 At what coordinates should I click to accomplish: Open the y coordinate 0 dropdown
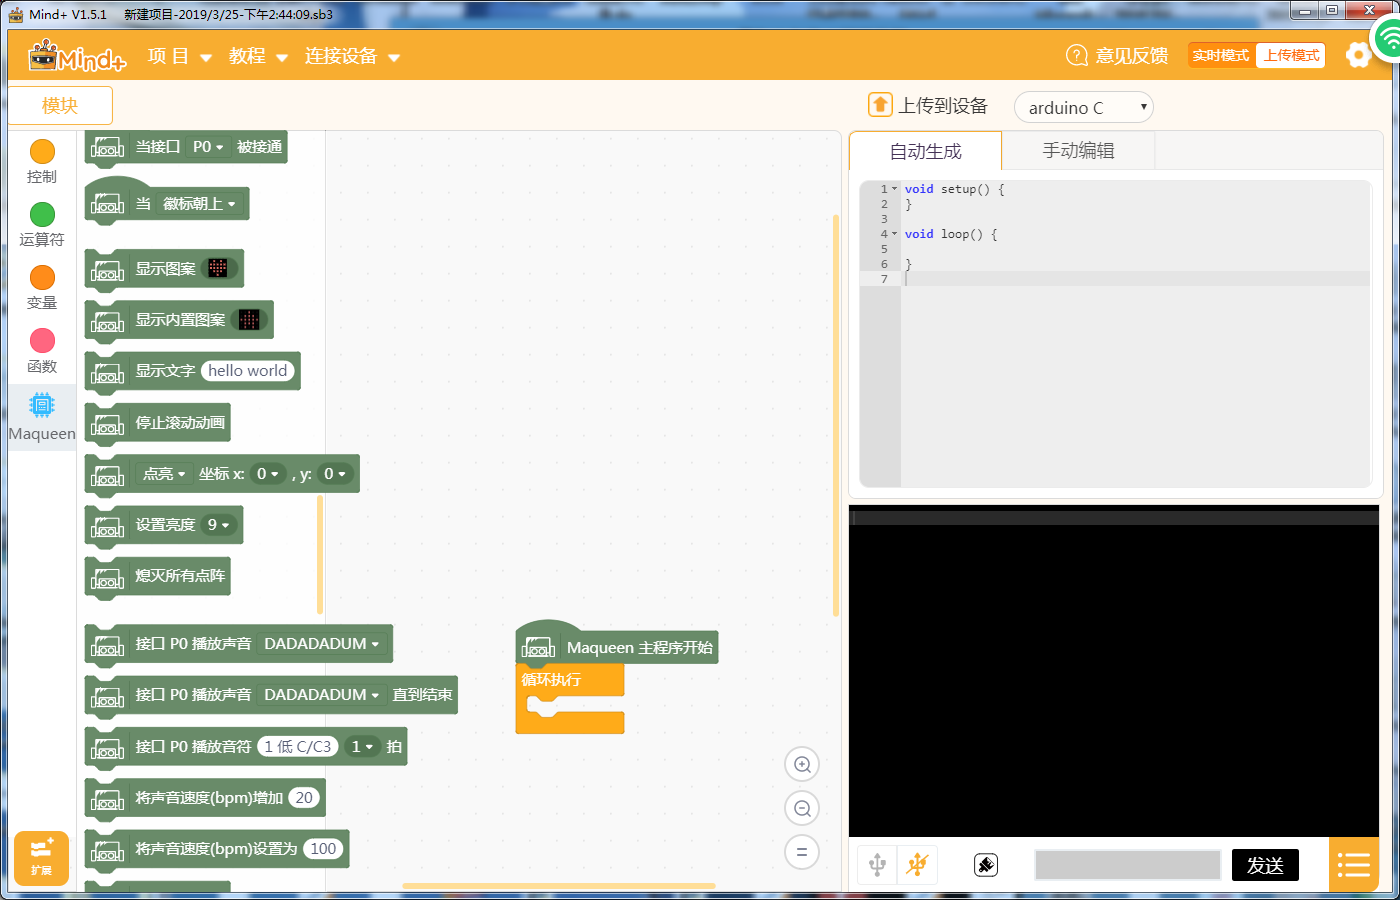[x=334, y=474]
